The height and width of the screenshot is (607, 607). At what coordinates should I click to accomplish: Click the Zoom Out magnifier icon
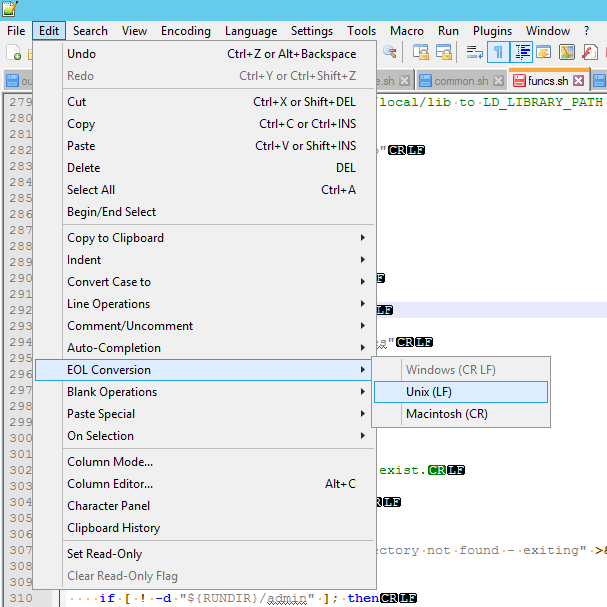389,52
